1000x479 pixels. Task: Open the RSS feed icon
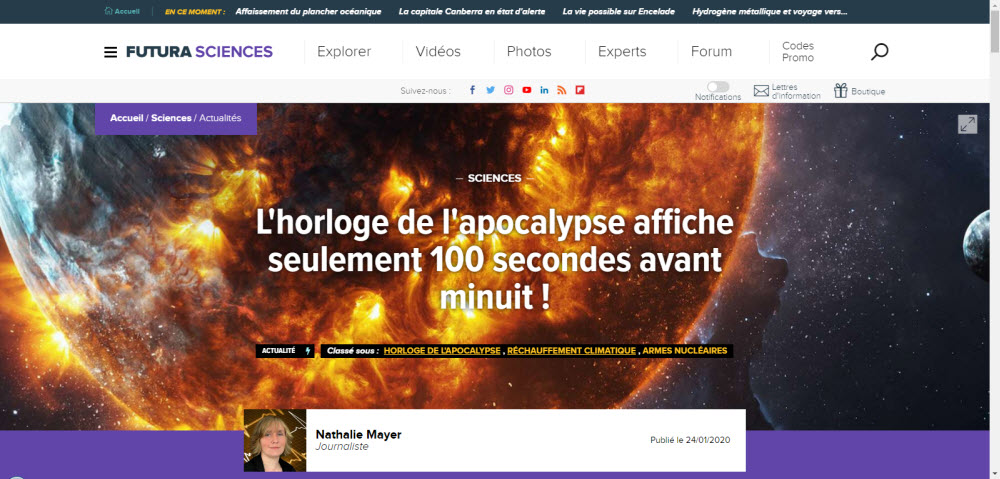coord(562,90)
